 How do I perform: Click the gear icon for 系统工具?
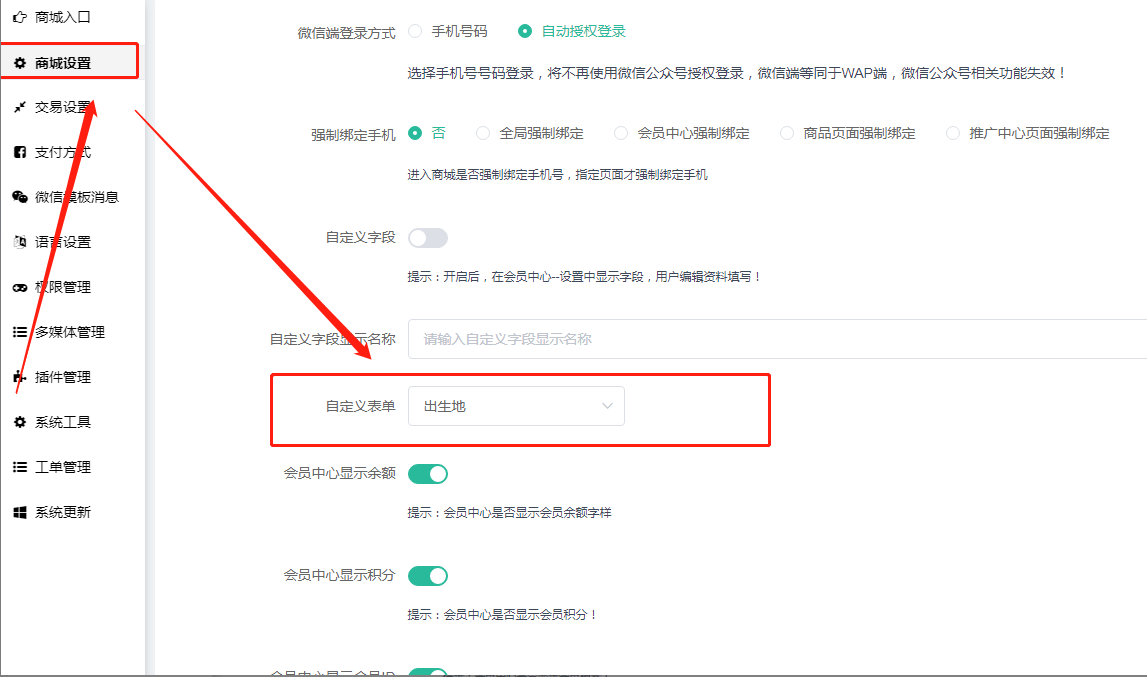[19, 422]
